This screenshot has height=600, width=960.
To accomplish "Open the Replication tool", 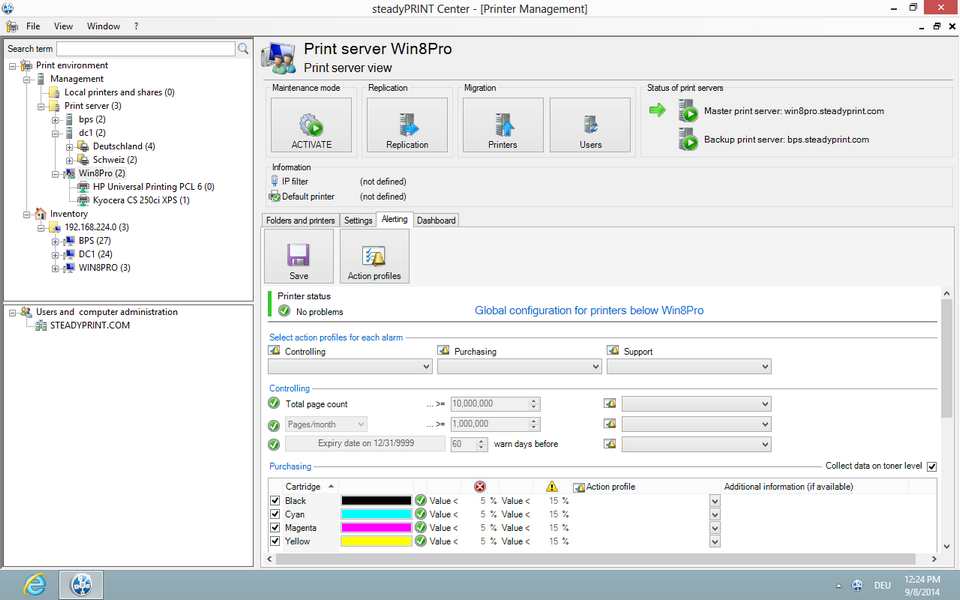I will 407,125.
